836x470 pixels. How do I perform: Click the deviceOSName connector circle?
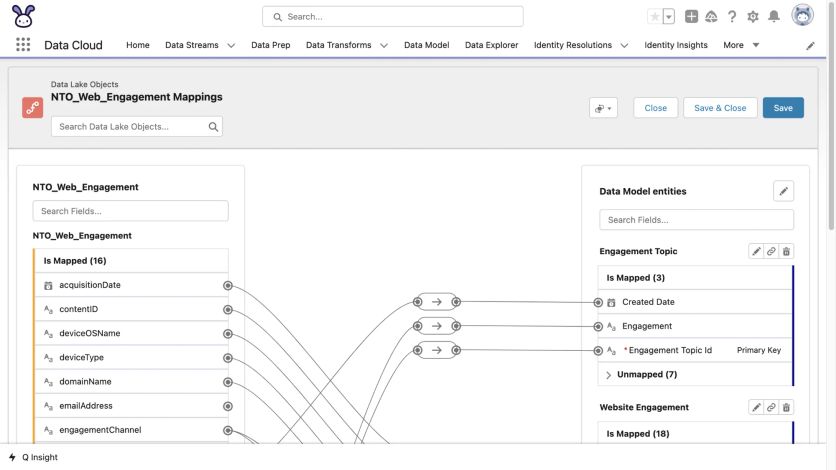(228, 334)
